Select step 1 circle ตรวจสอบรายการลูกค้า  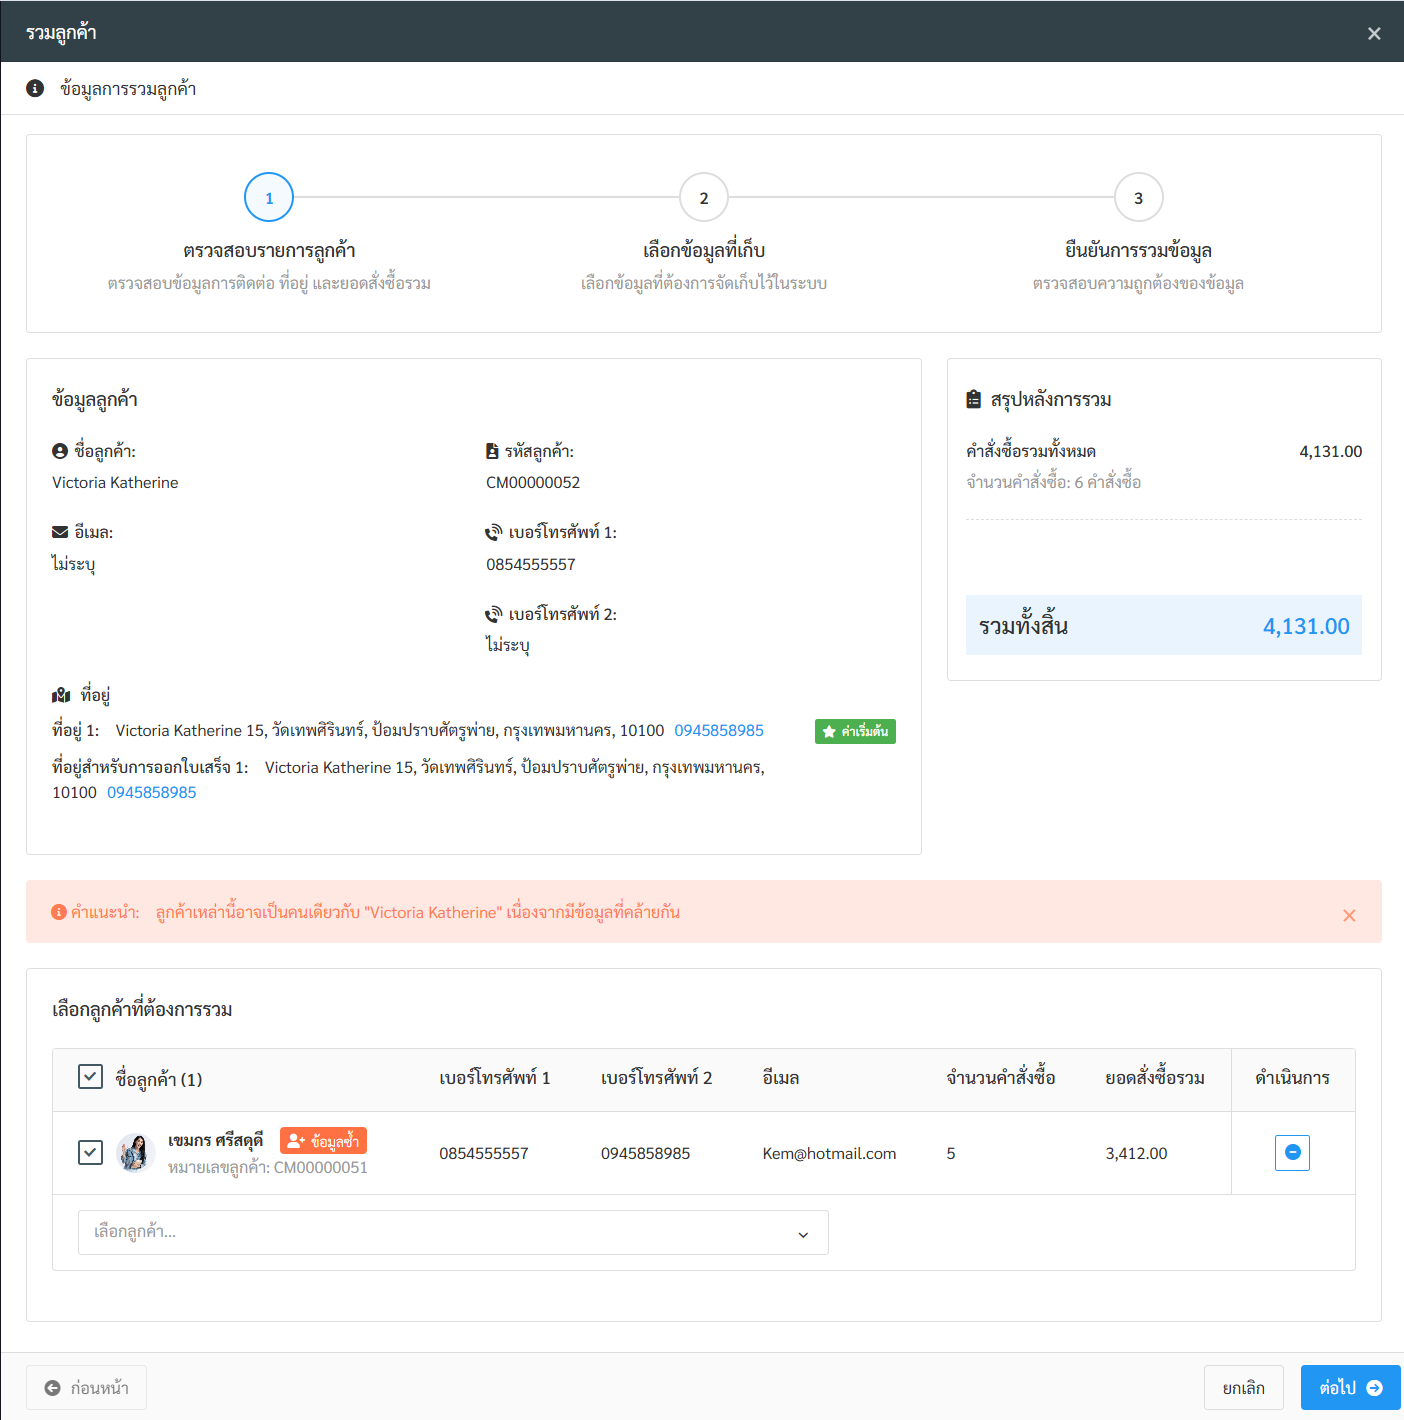pyautogui.click(x=269, y=198)
